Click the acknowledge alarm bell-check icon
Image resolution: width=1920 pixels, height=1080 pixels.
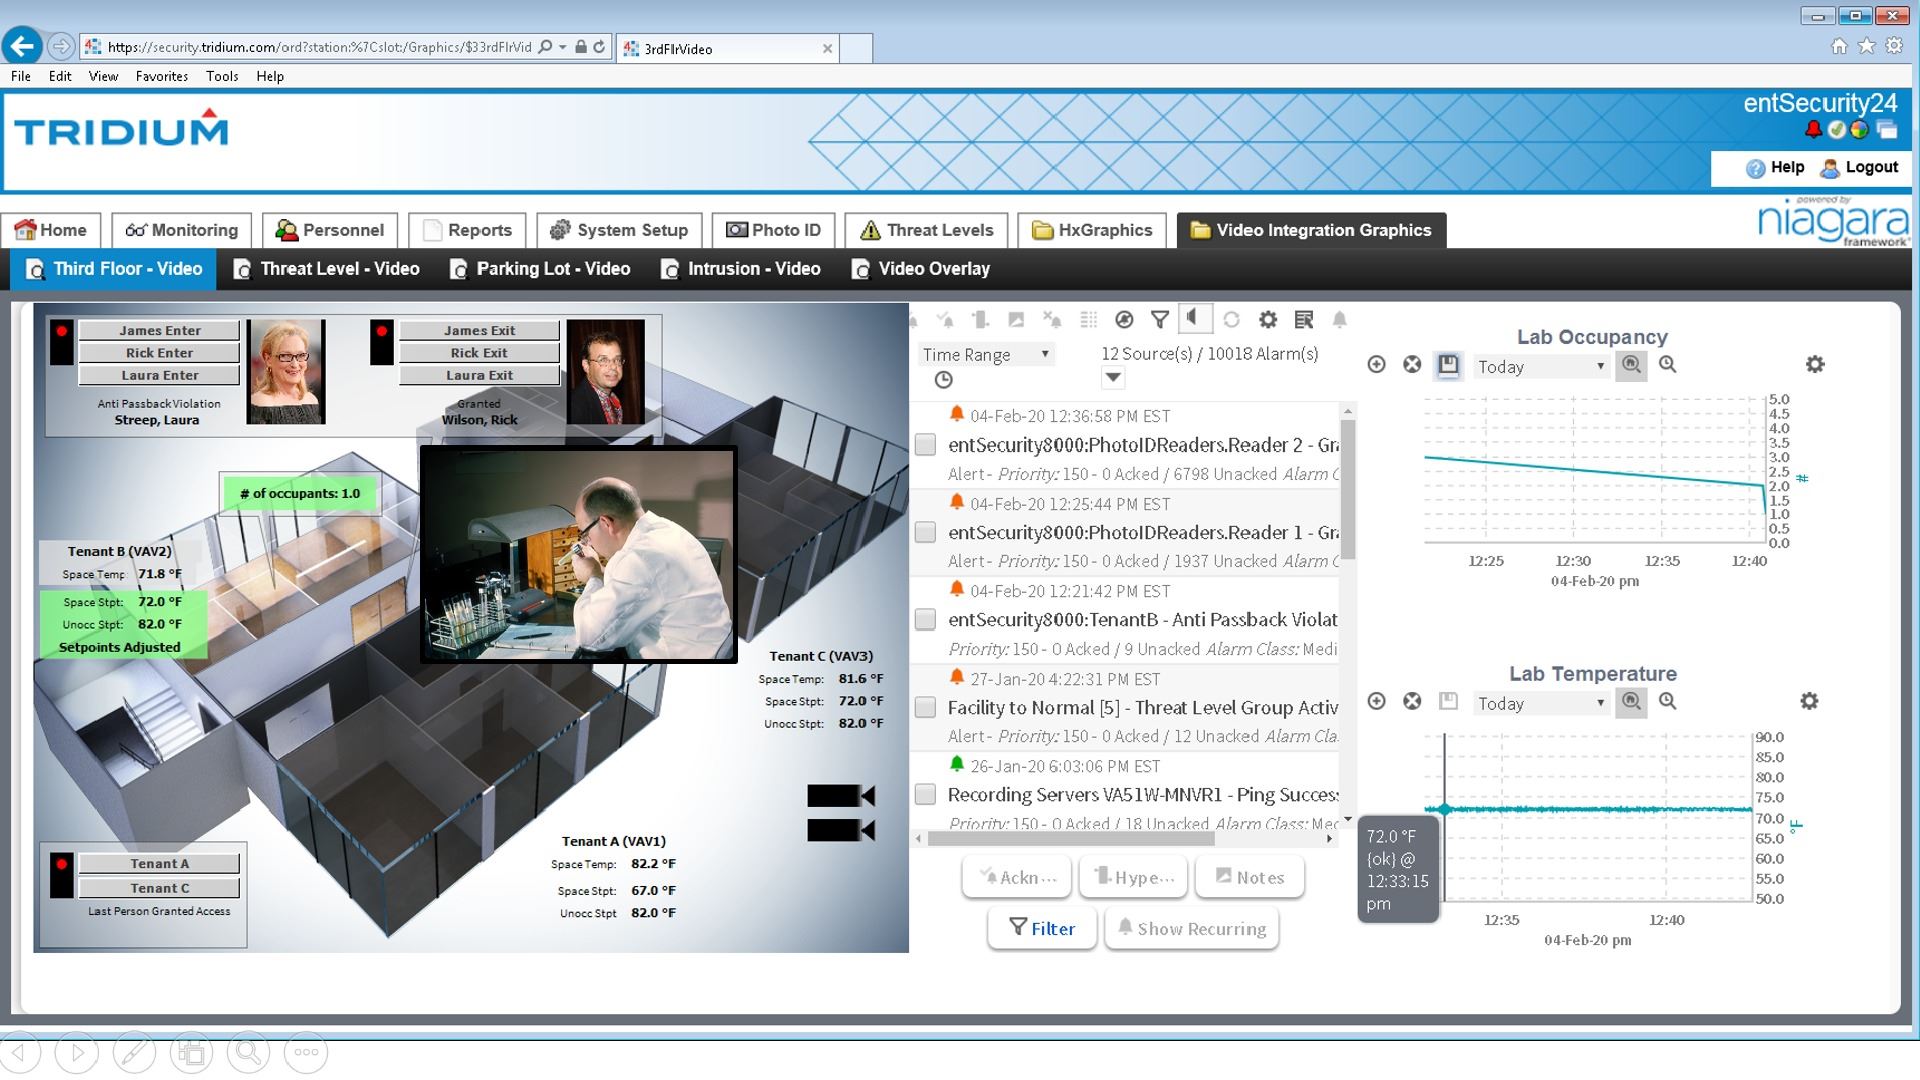tap(945, 320)
